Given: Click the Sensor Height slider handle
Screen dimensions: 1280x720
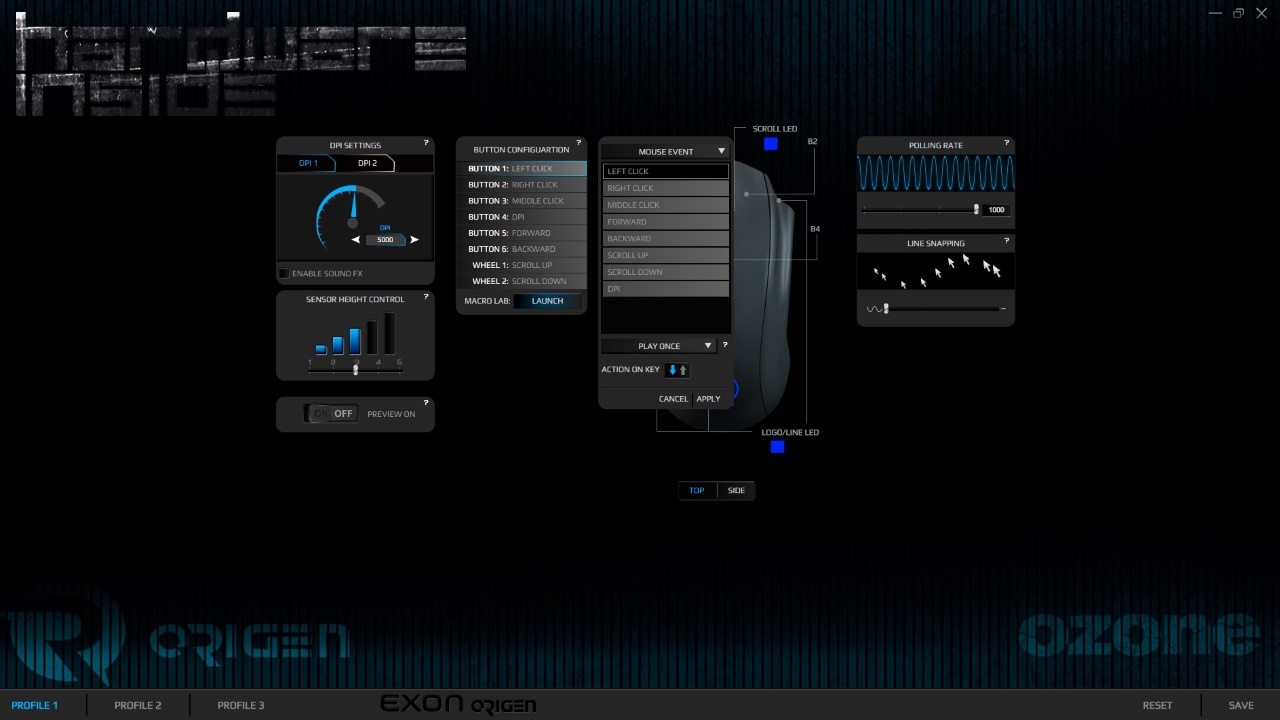Looking at the screenshot, I should (x=356, y=370).
